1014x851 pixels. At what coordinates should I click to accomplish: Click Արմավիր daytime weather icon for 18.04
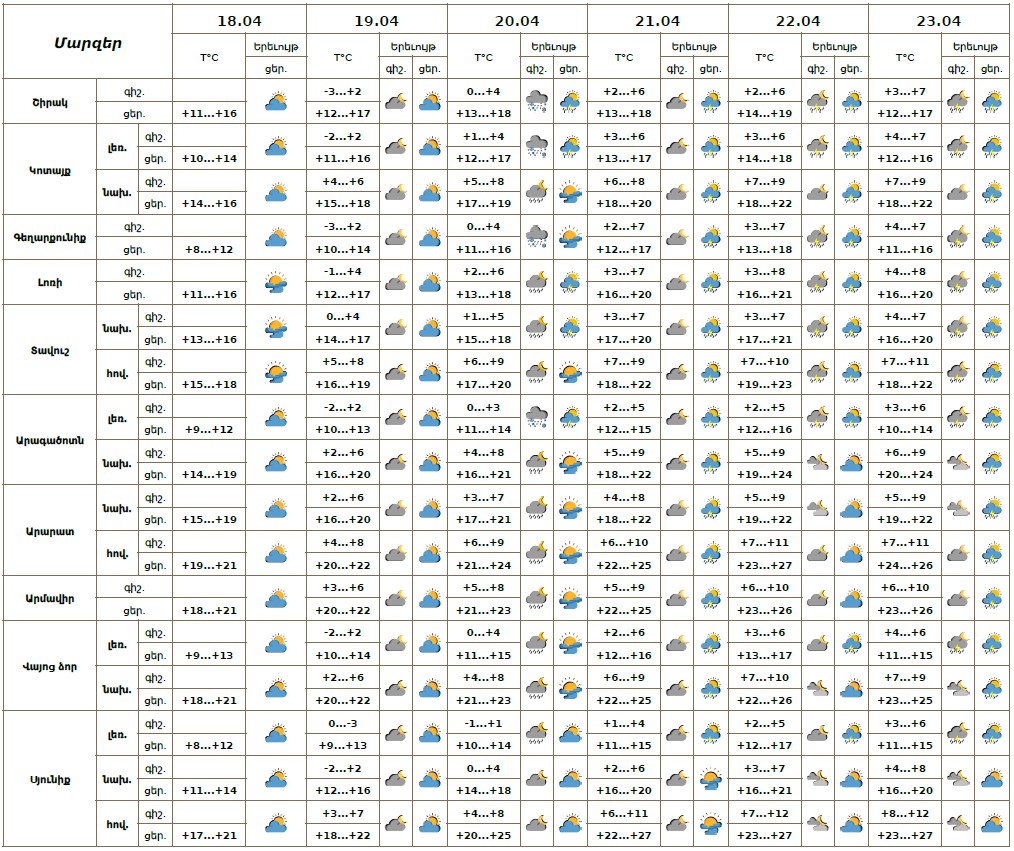[x=276, y=599]
